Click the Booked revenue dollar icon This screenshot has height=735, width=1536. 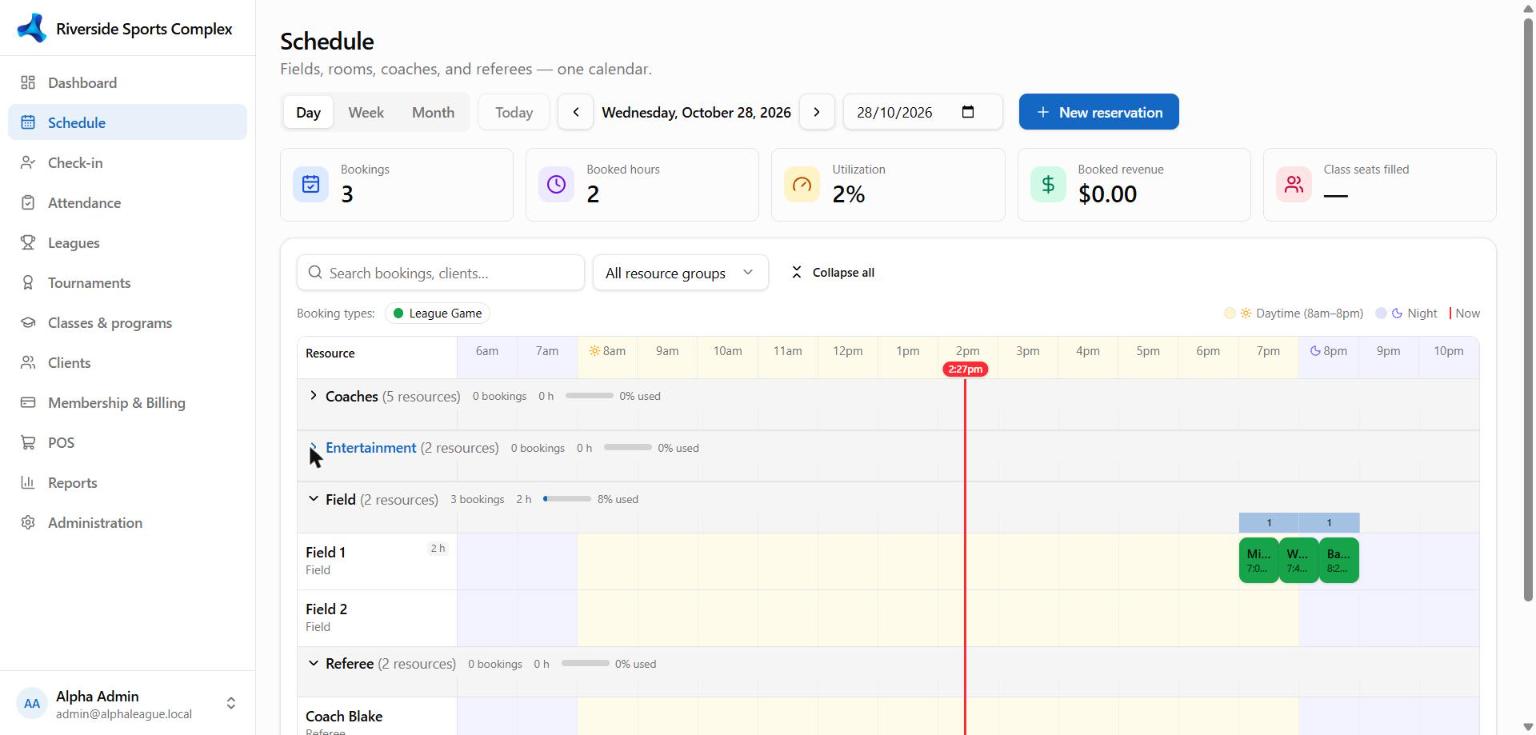point(1048,184)
